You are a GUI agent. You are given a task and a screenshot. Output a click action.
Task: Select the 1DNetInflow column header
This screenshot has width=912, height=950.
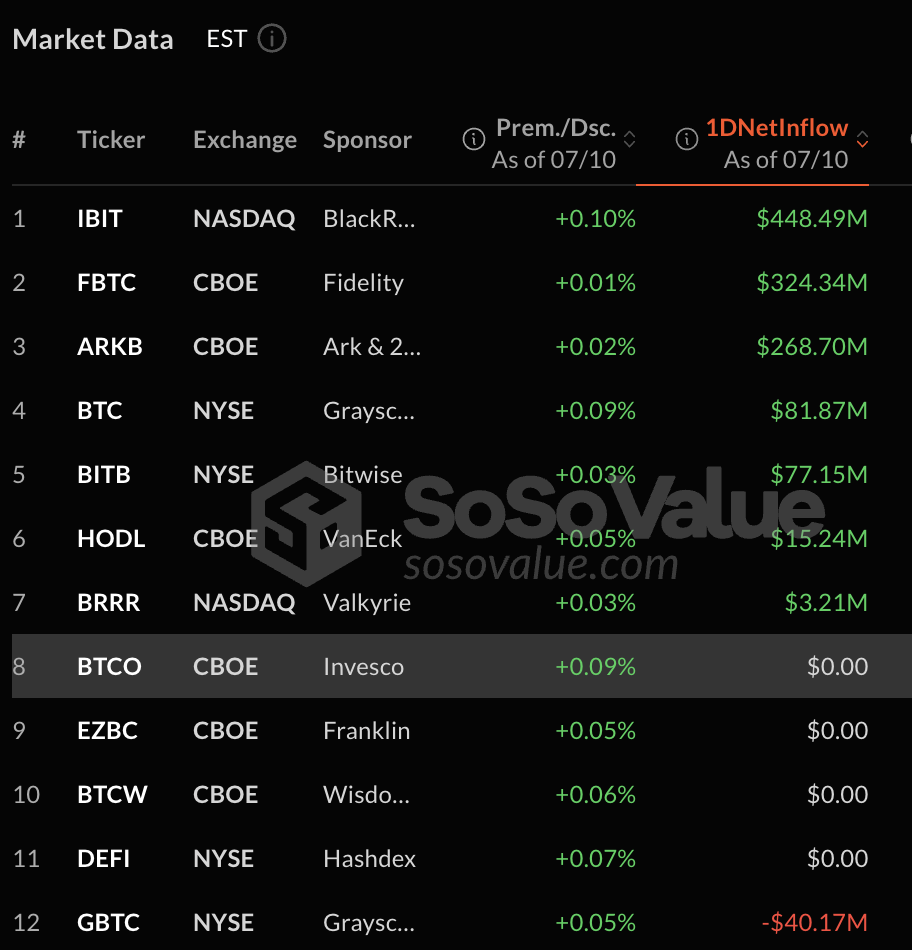[x=776, y=127]
